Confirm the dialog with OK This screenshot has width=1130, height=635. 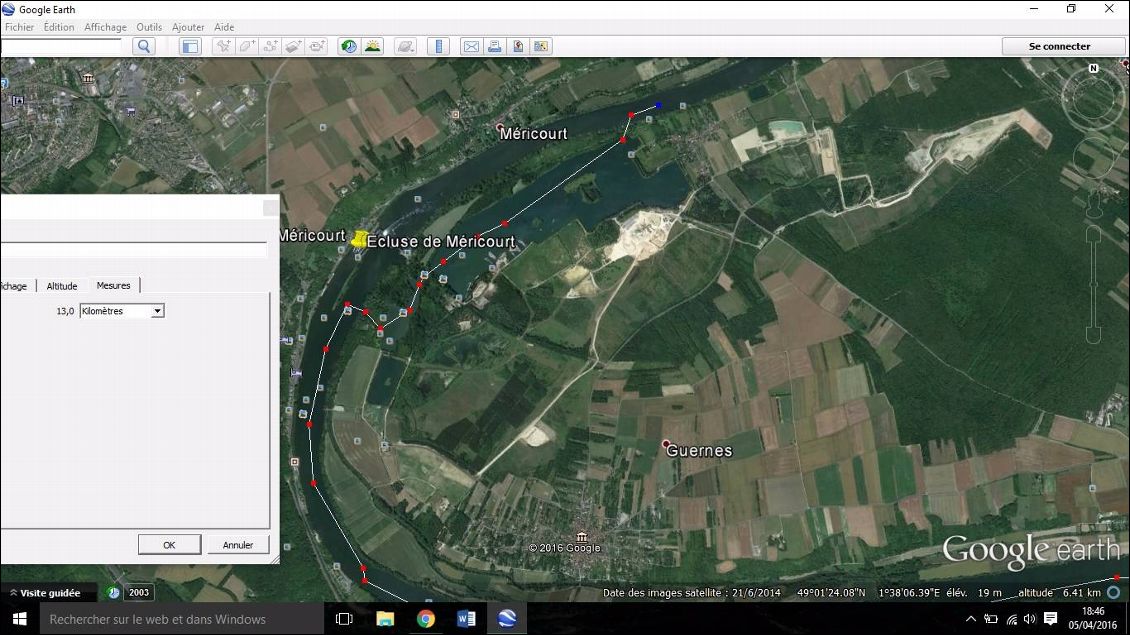[x=169, y=545]
